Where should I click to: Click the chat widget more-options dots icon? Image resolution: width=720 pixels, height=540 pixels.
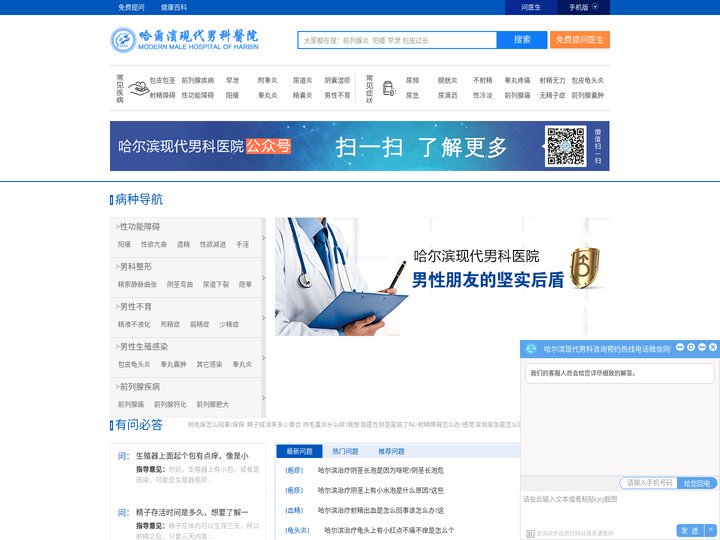tap(680, 348)
